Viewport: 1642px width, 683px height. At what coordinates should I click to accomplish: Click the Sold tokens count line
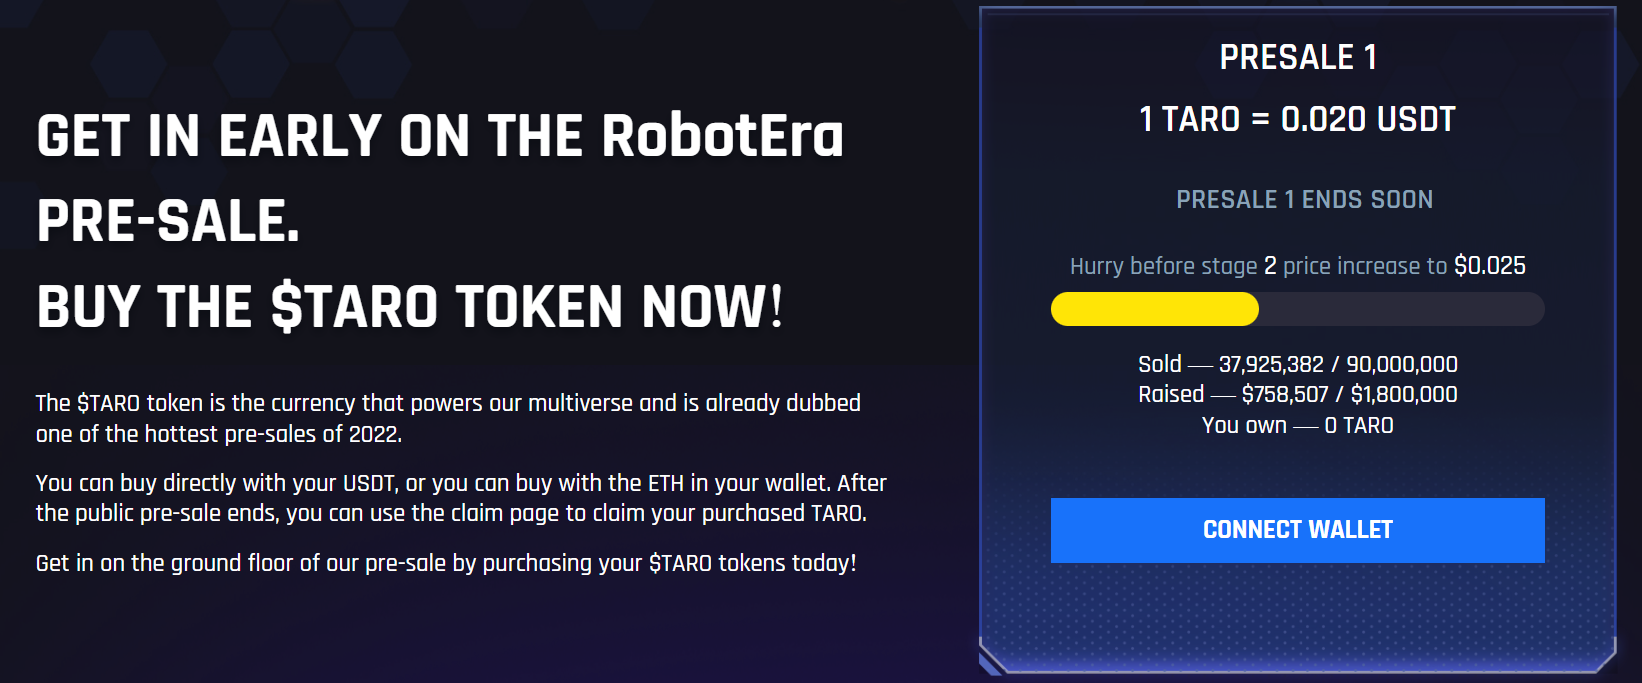[1297, 364]
